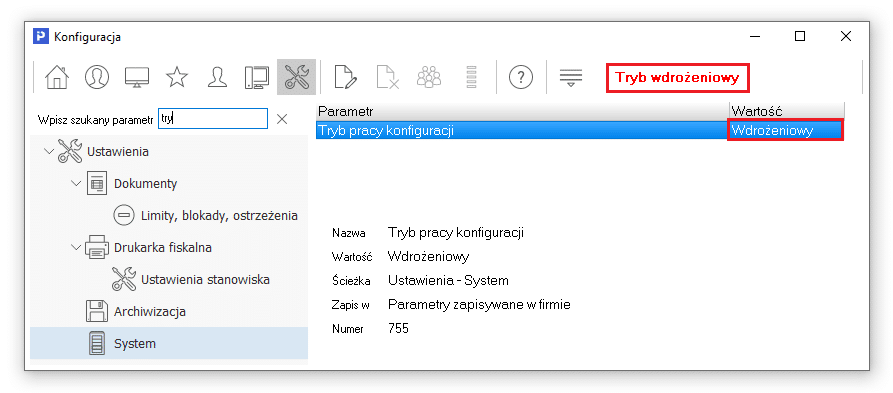Collapse the Drukarka fiskalna tree node
Screen dimensions: 893x393
[76, 247]
